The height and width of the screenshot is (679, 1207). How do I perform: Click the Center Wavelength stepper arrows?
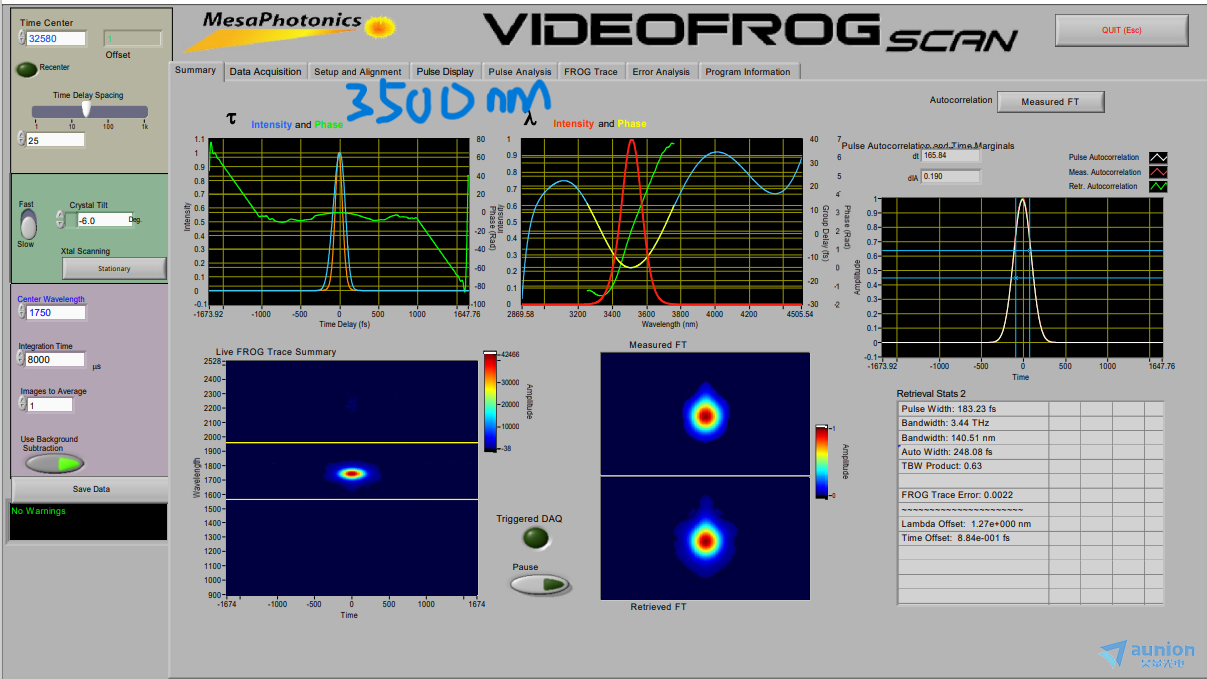(22, 312)
